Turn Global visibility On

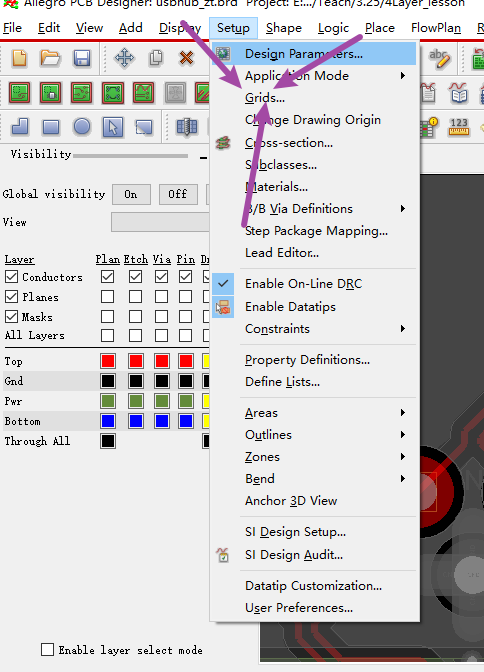[131, 194]
